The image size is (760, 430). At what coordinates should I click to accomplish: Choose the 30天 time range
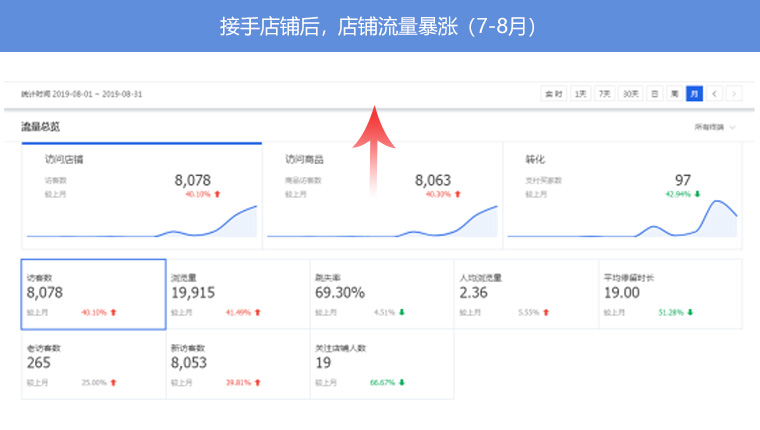630,94
